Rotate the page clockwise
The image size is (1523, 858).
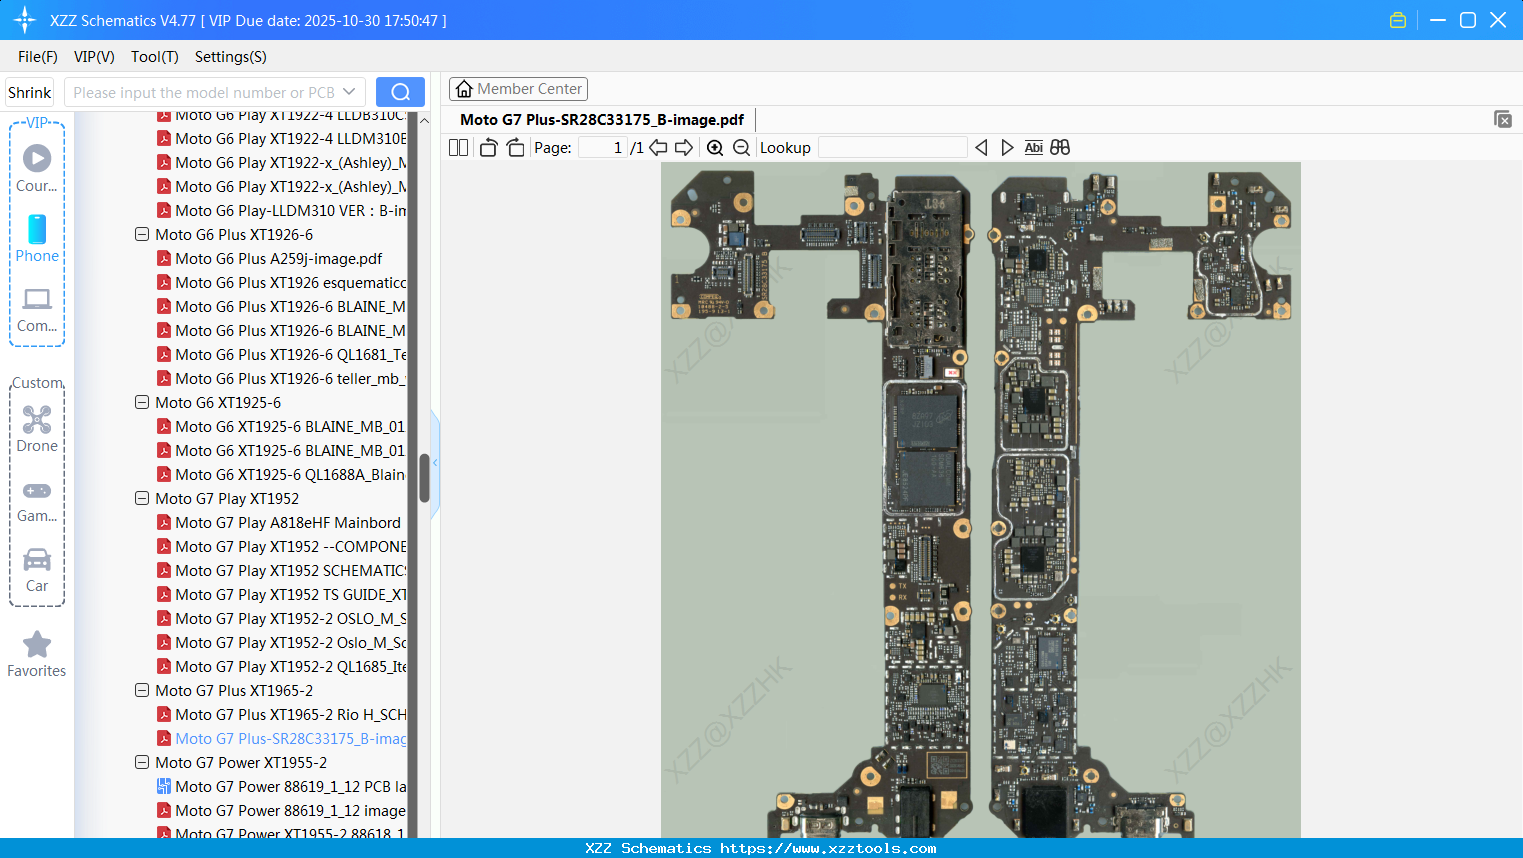click(515, 148)
